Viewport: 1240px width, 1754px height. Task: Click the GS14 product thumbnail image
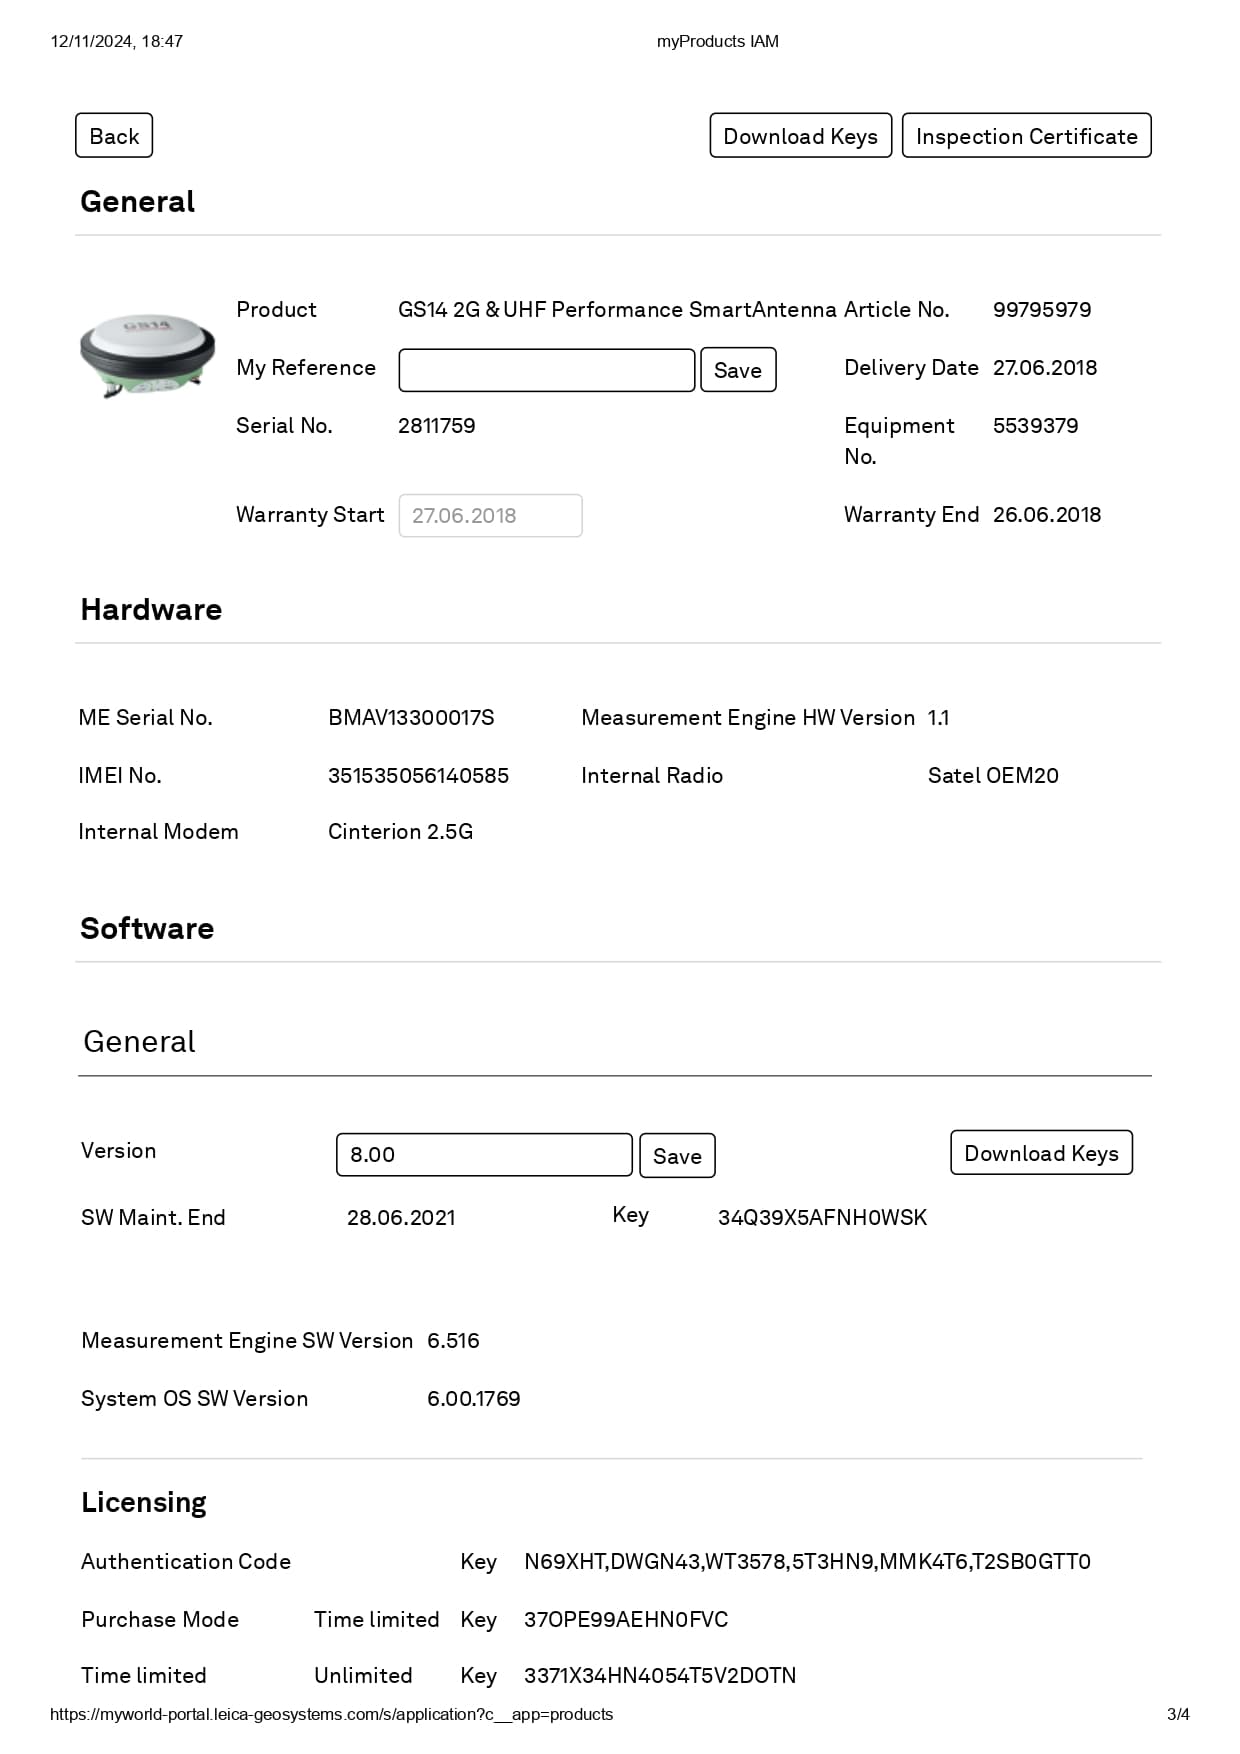(148, 355)
